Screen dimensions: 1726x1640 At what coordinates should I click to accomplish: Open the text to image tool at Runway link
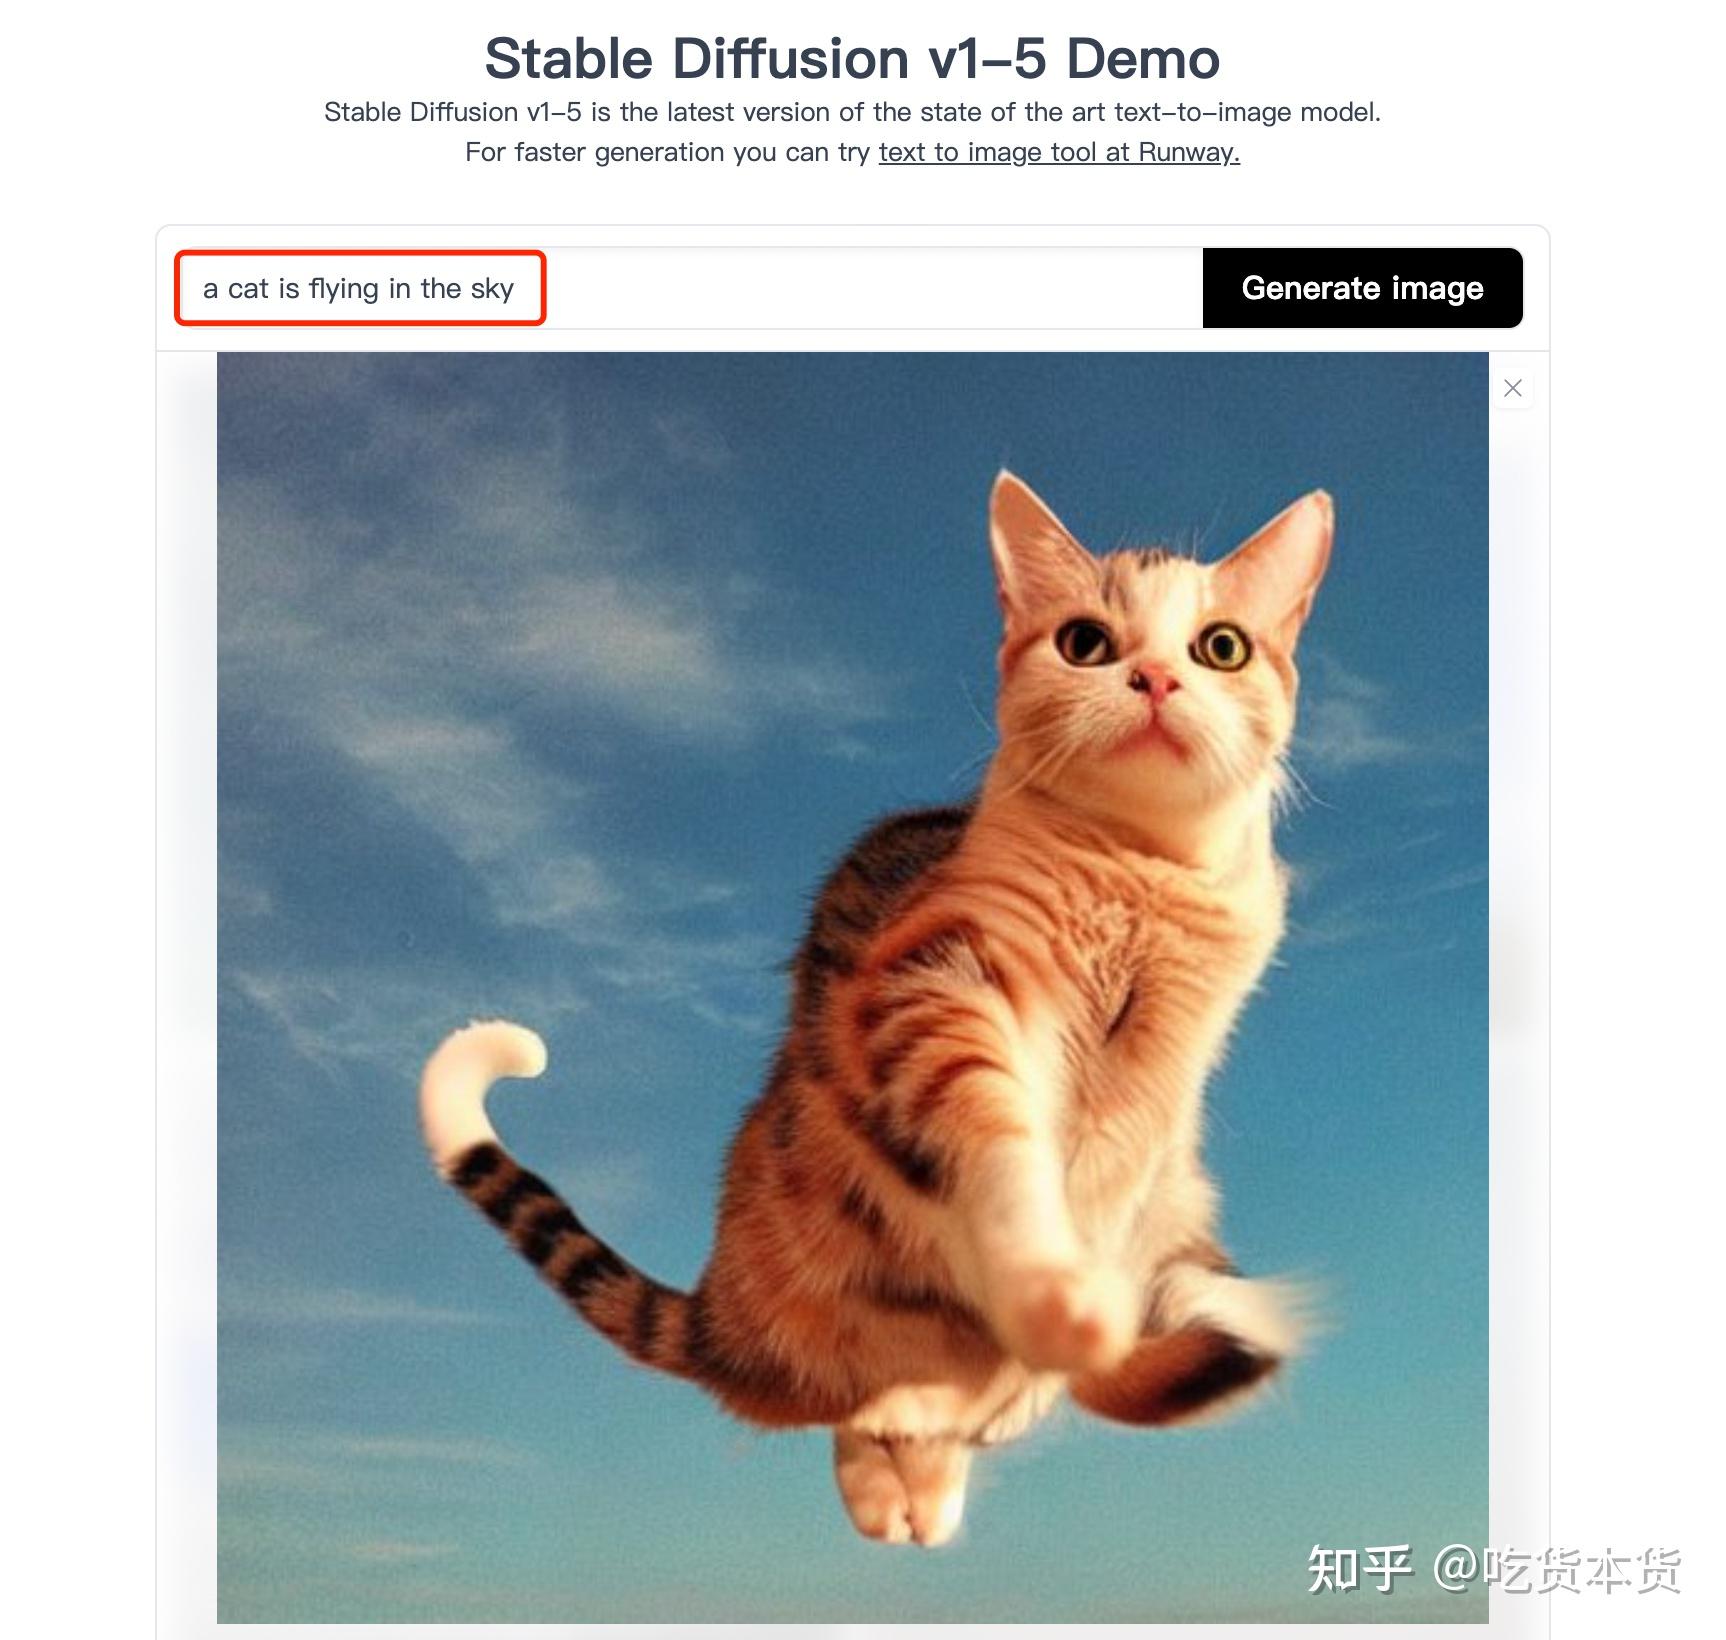1059,152
